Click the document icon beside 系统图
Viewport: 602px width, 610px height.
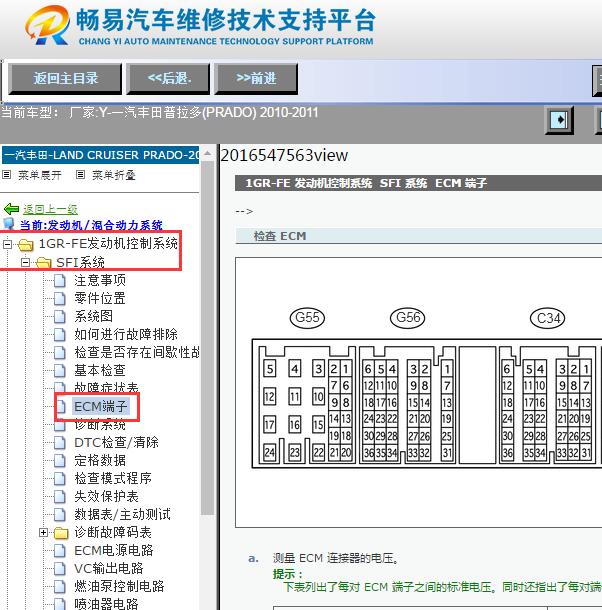(x=60, y=316)
